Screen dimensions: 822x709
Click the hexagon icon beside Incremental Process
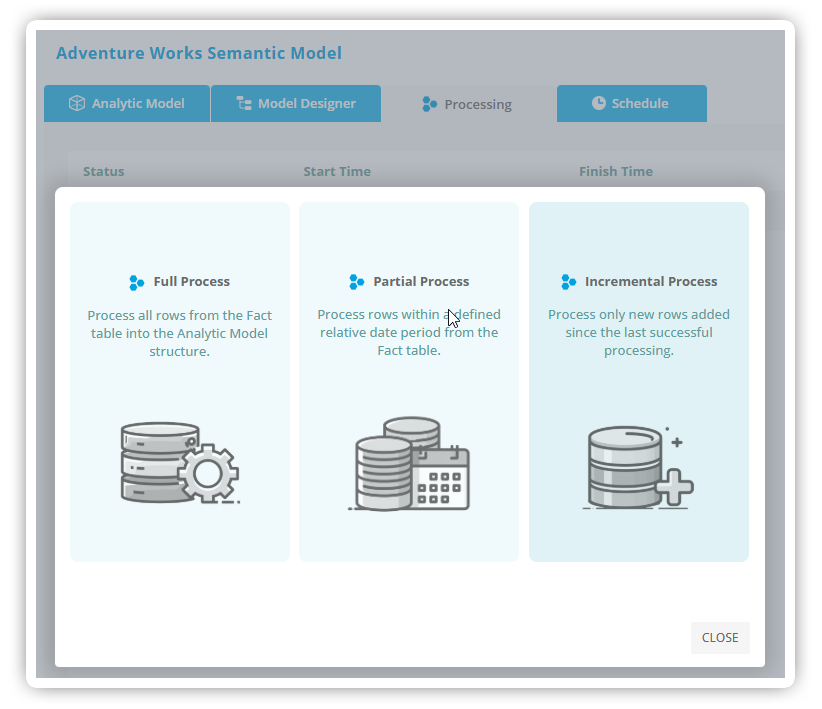[569, 282]
